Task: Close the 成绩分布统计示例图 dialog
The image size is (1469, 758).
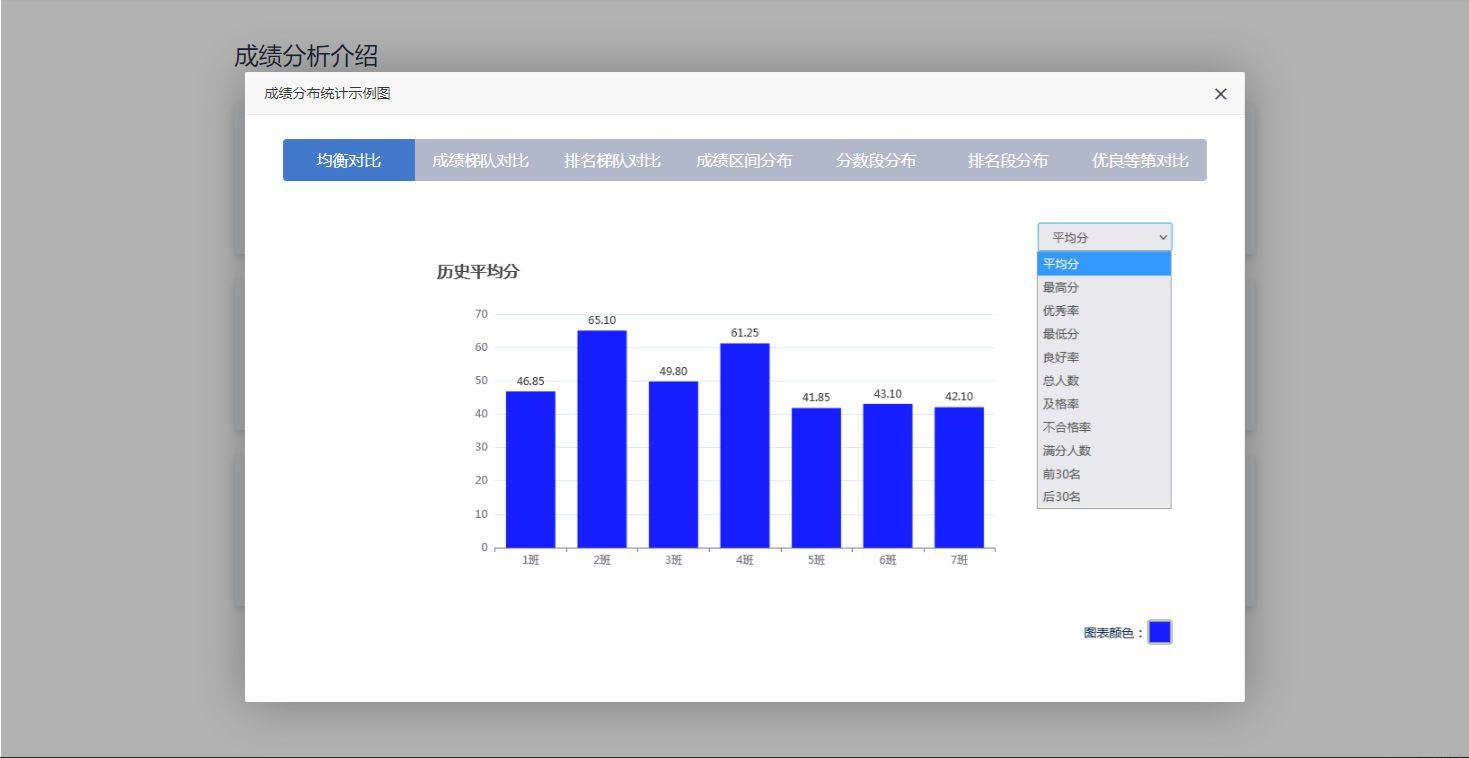Action: coord(1220,94)
